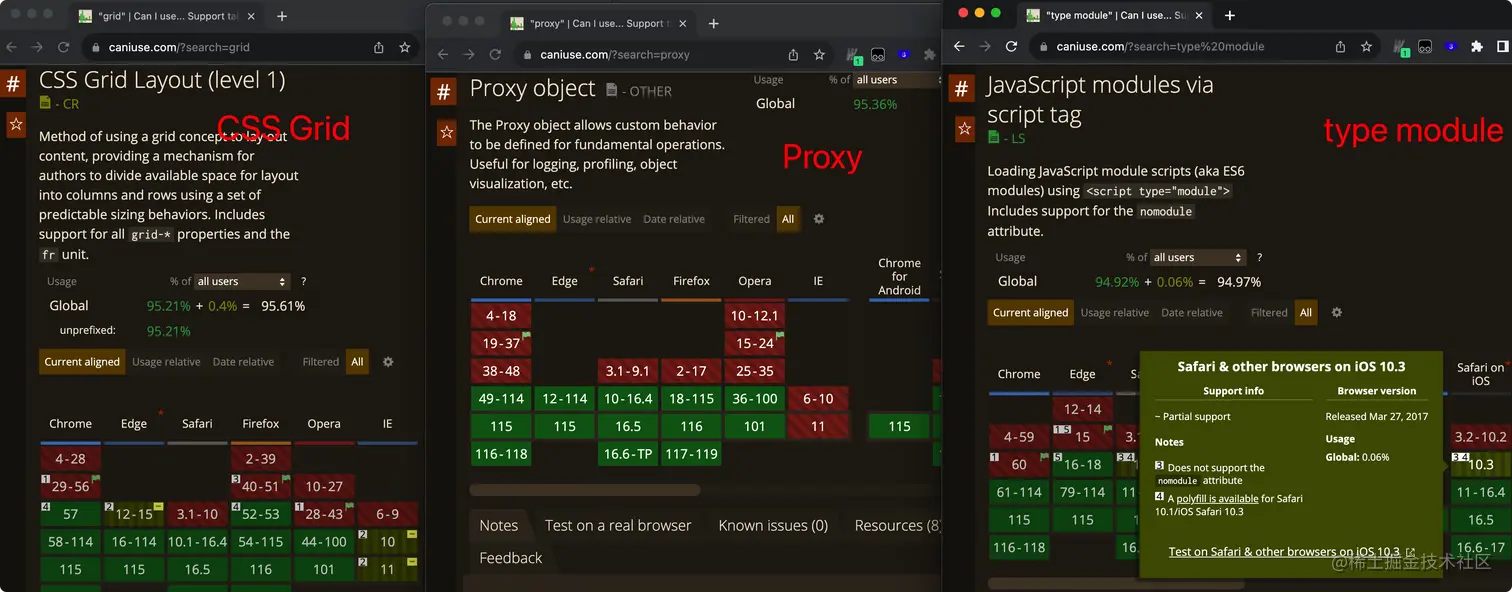Click the Edge 79-114 cell in type module table
Viewport: 1512px width, 592px height.
(1082, 492)
